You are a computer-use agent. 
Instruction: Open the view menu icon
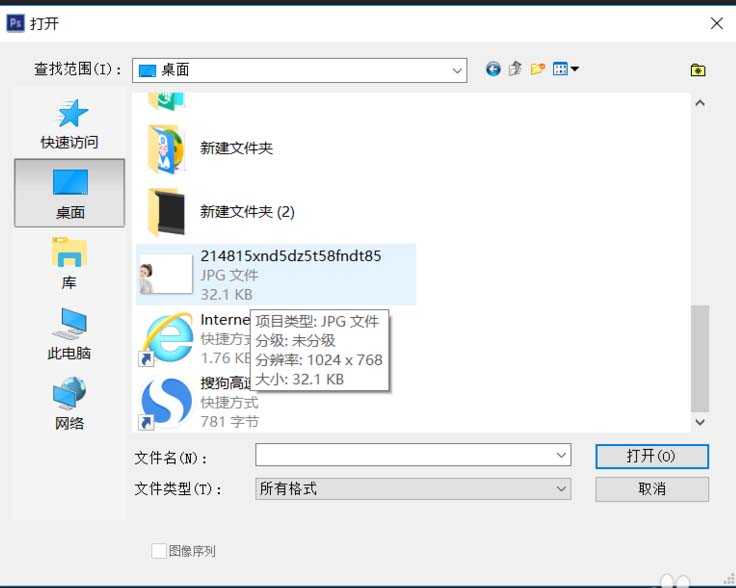(x=565, y=69)
